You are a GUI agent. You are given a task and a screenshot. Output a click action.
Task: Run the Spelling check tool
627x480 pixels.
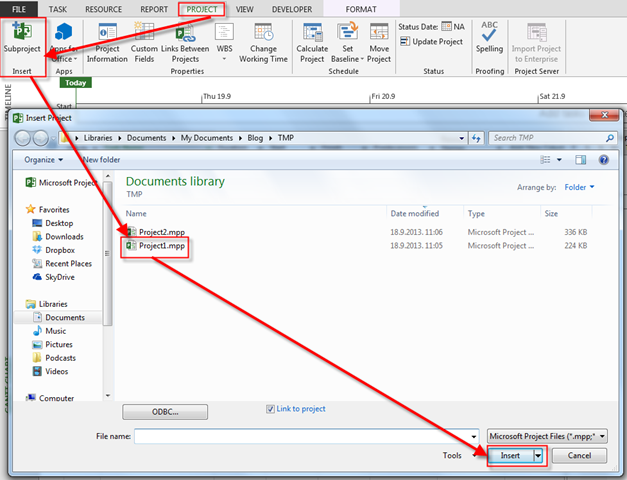coord(489,34)
